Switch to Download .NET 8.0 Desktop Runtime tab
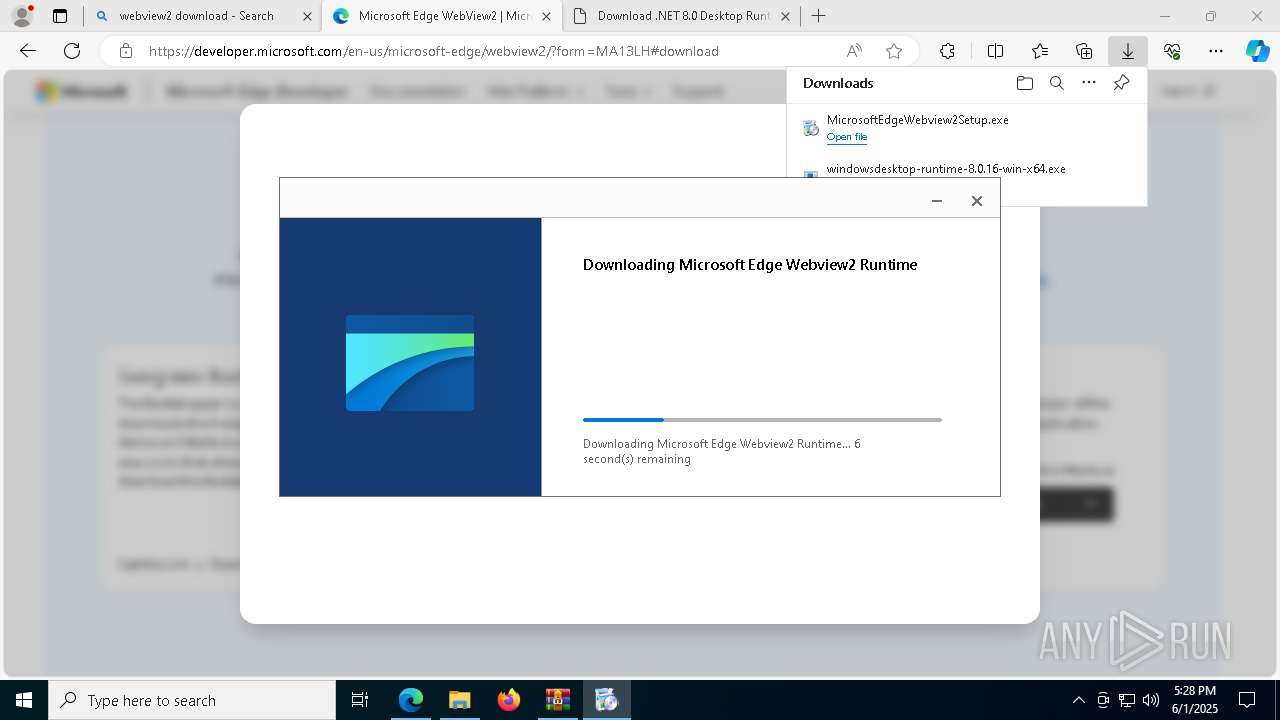The height and width of the screenshot is (720, 1280). [684, 16]
